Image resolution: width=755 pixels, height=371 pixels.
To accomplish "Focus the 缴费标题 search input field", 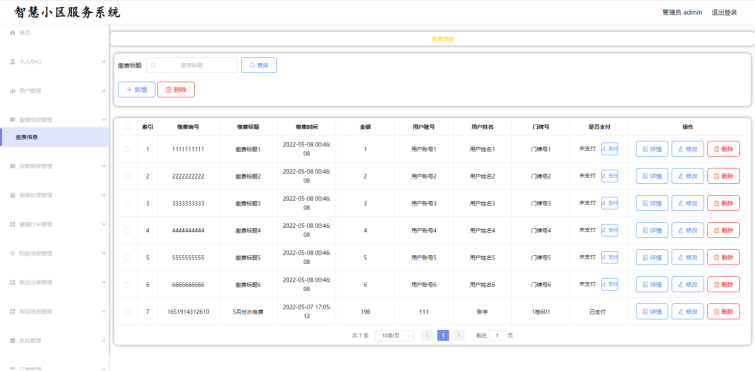I will pos(192,65).
